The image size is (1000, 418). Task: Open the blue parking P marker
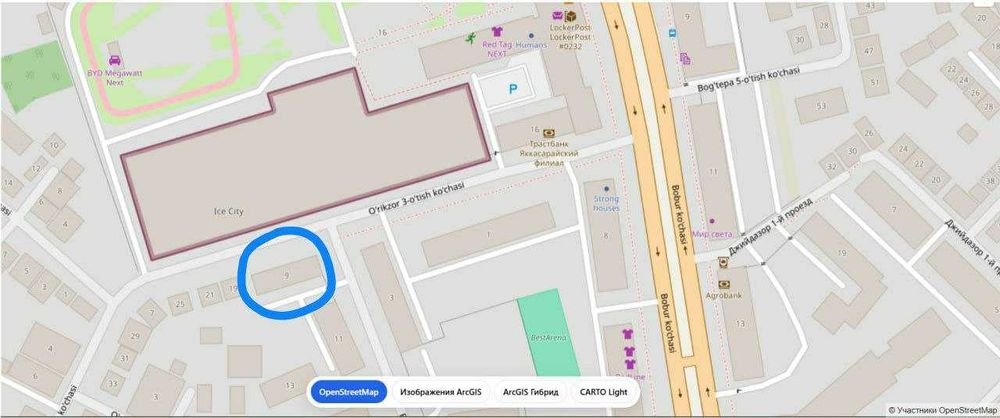[513, 90]
